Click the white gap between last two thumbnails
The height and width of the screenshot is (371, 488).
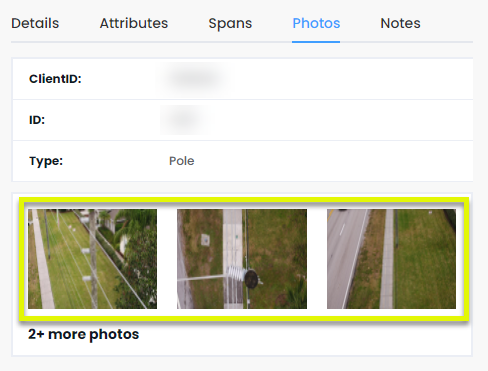(317, 259)
